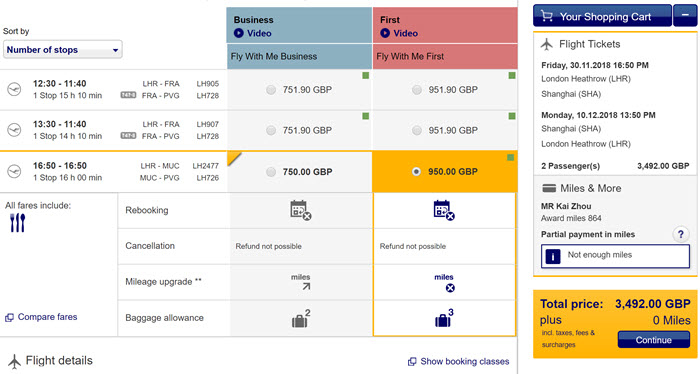Play the First class video icon
Viewport: 700px width, 374px height.
pos(385,33)
